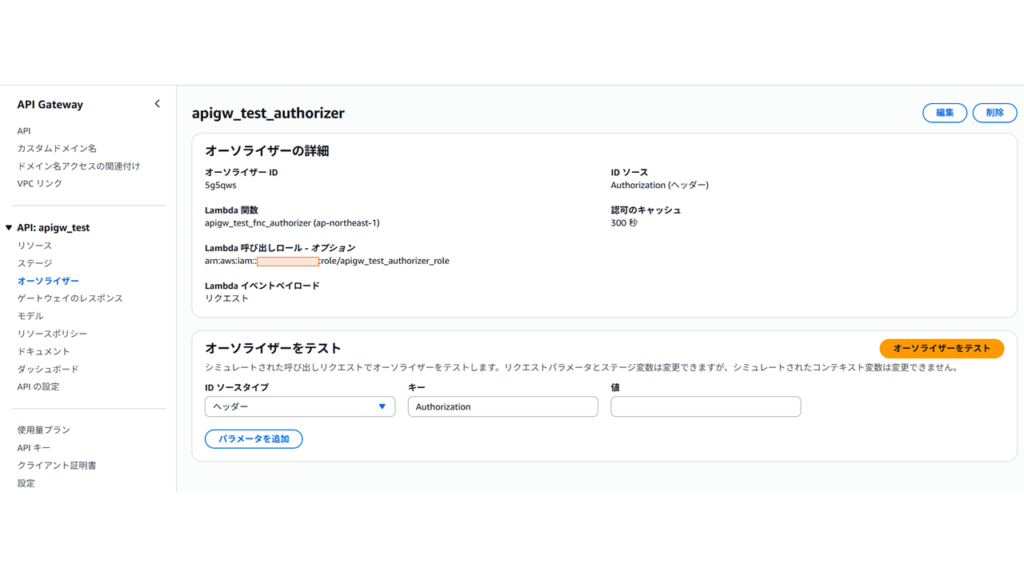Click the オーソライザーの詳細 heading
The width and height of the screenshot is (1024, 576).
tap(267, 151)
